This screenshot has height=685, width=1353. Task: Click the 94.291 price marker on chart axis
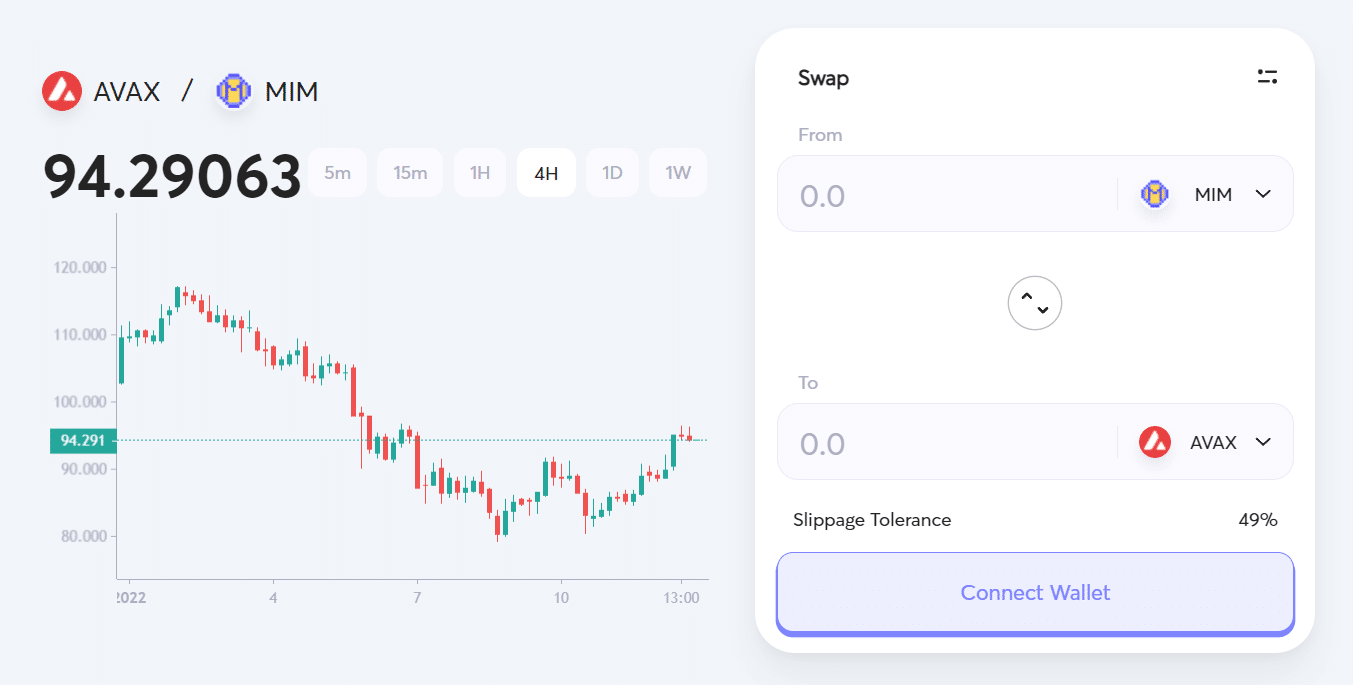[83, 440]
